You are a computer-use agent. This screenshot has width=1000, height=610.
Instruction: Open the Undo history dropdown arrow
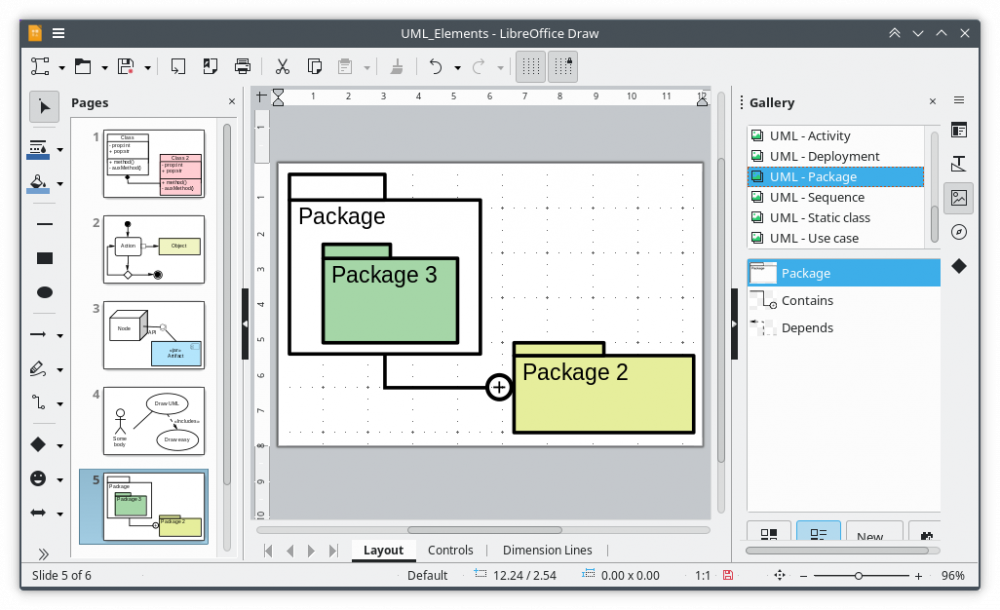[457, 67]
